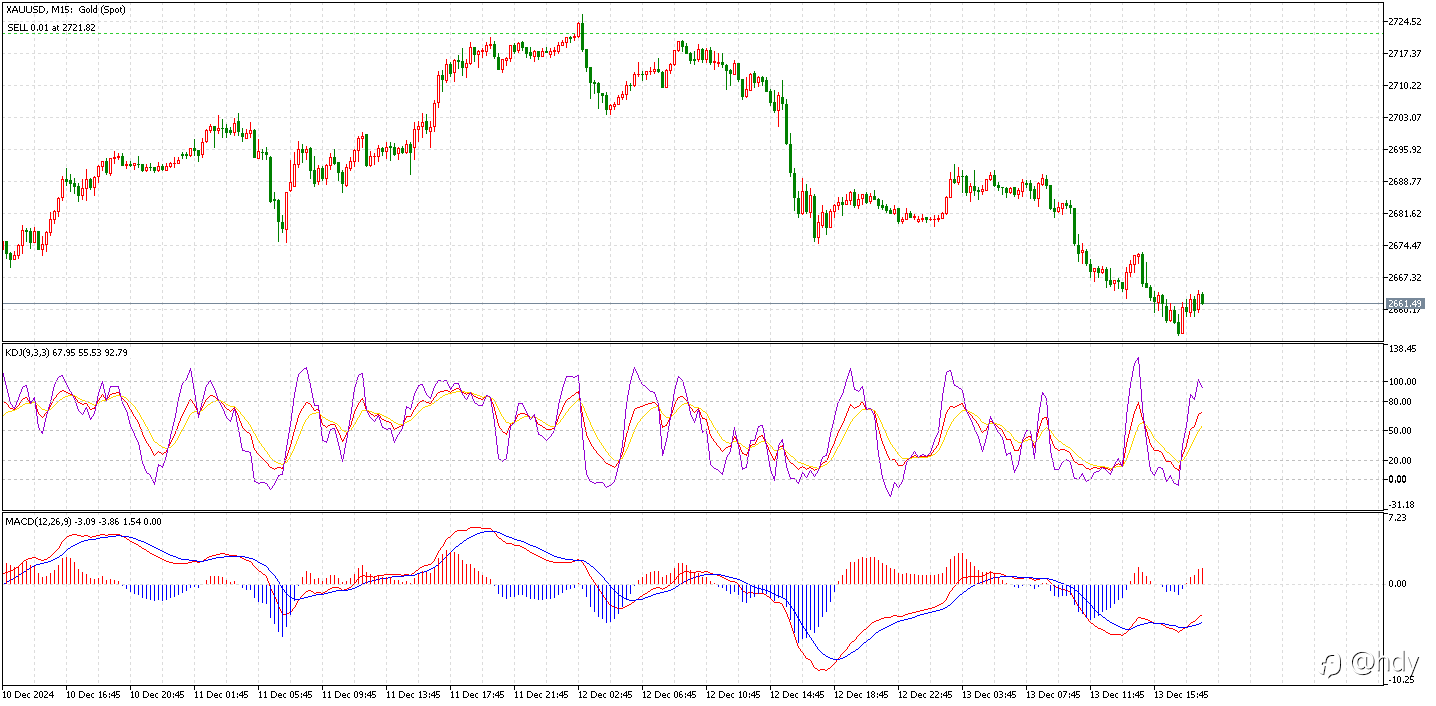The image size is (1436, 706).
Task: Click the 7.23 label on MACD scale
Action: pyautogui.click(x=1398, y=517)
